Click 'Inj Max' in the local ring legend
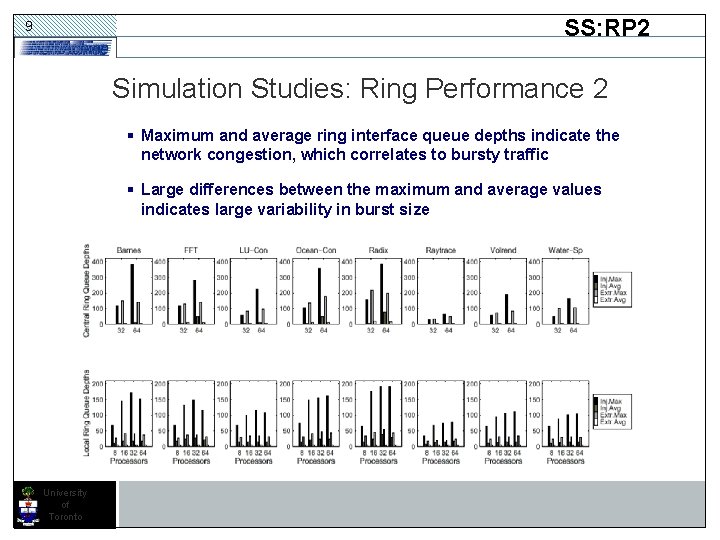This screenshot has height=540, width=720. pos(611,401)
